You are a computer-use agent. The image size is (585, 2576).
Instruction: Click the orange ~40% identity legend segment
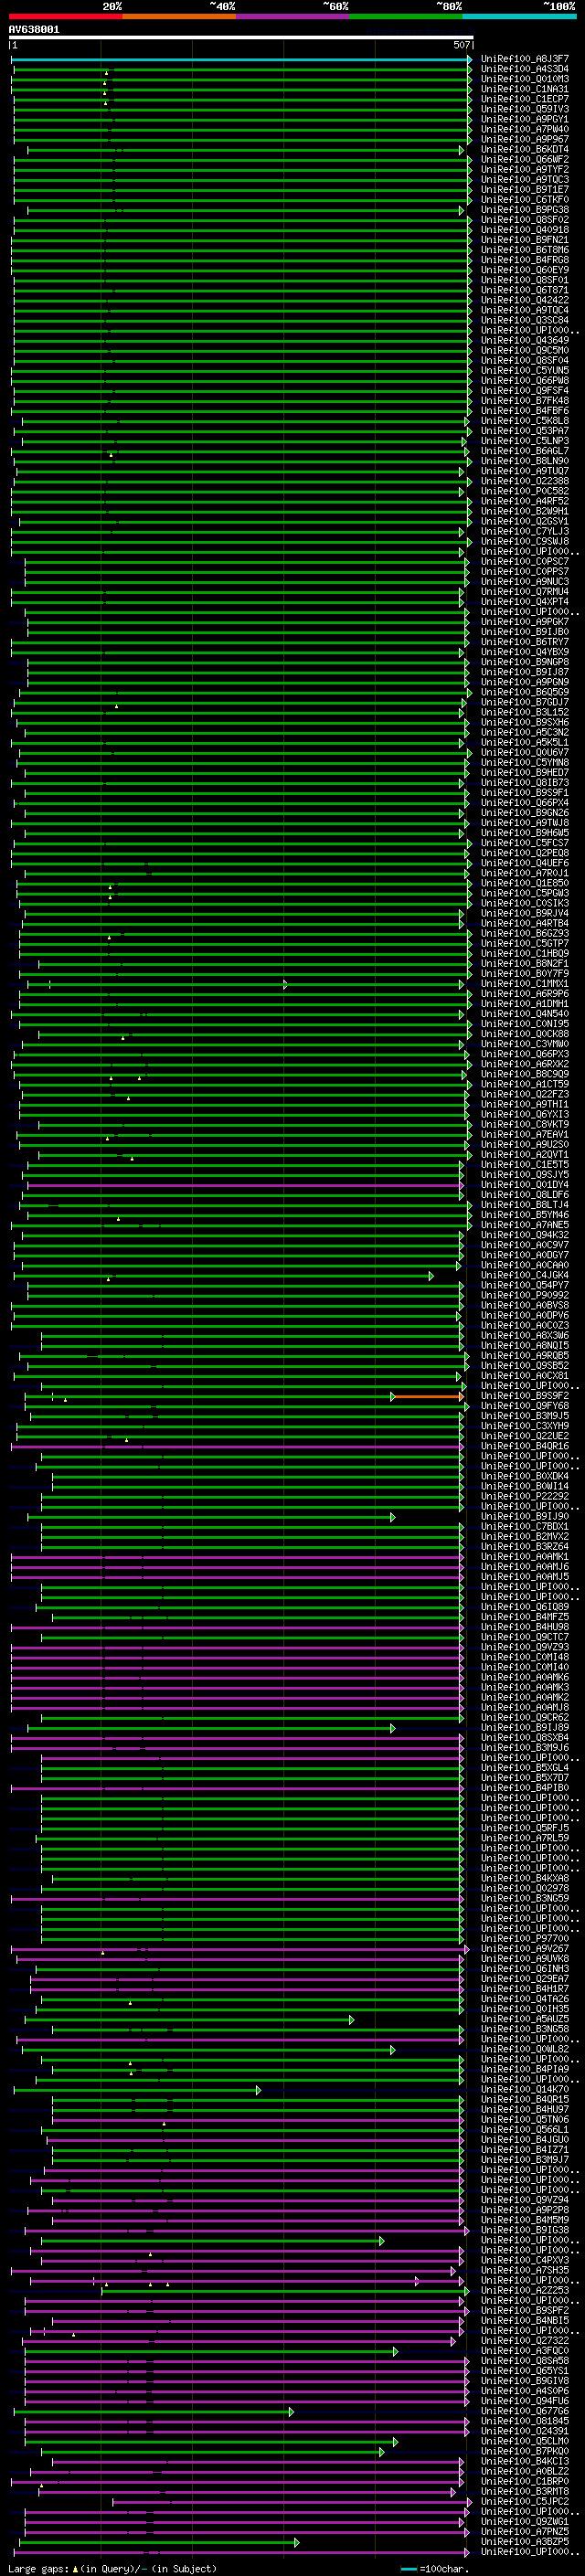pos(179,16)
